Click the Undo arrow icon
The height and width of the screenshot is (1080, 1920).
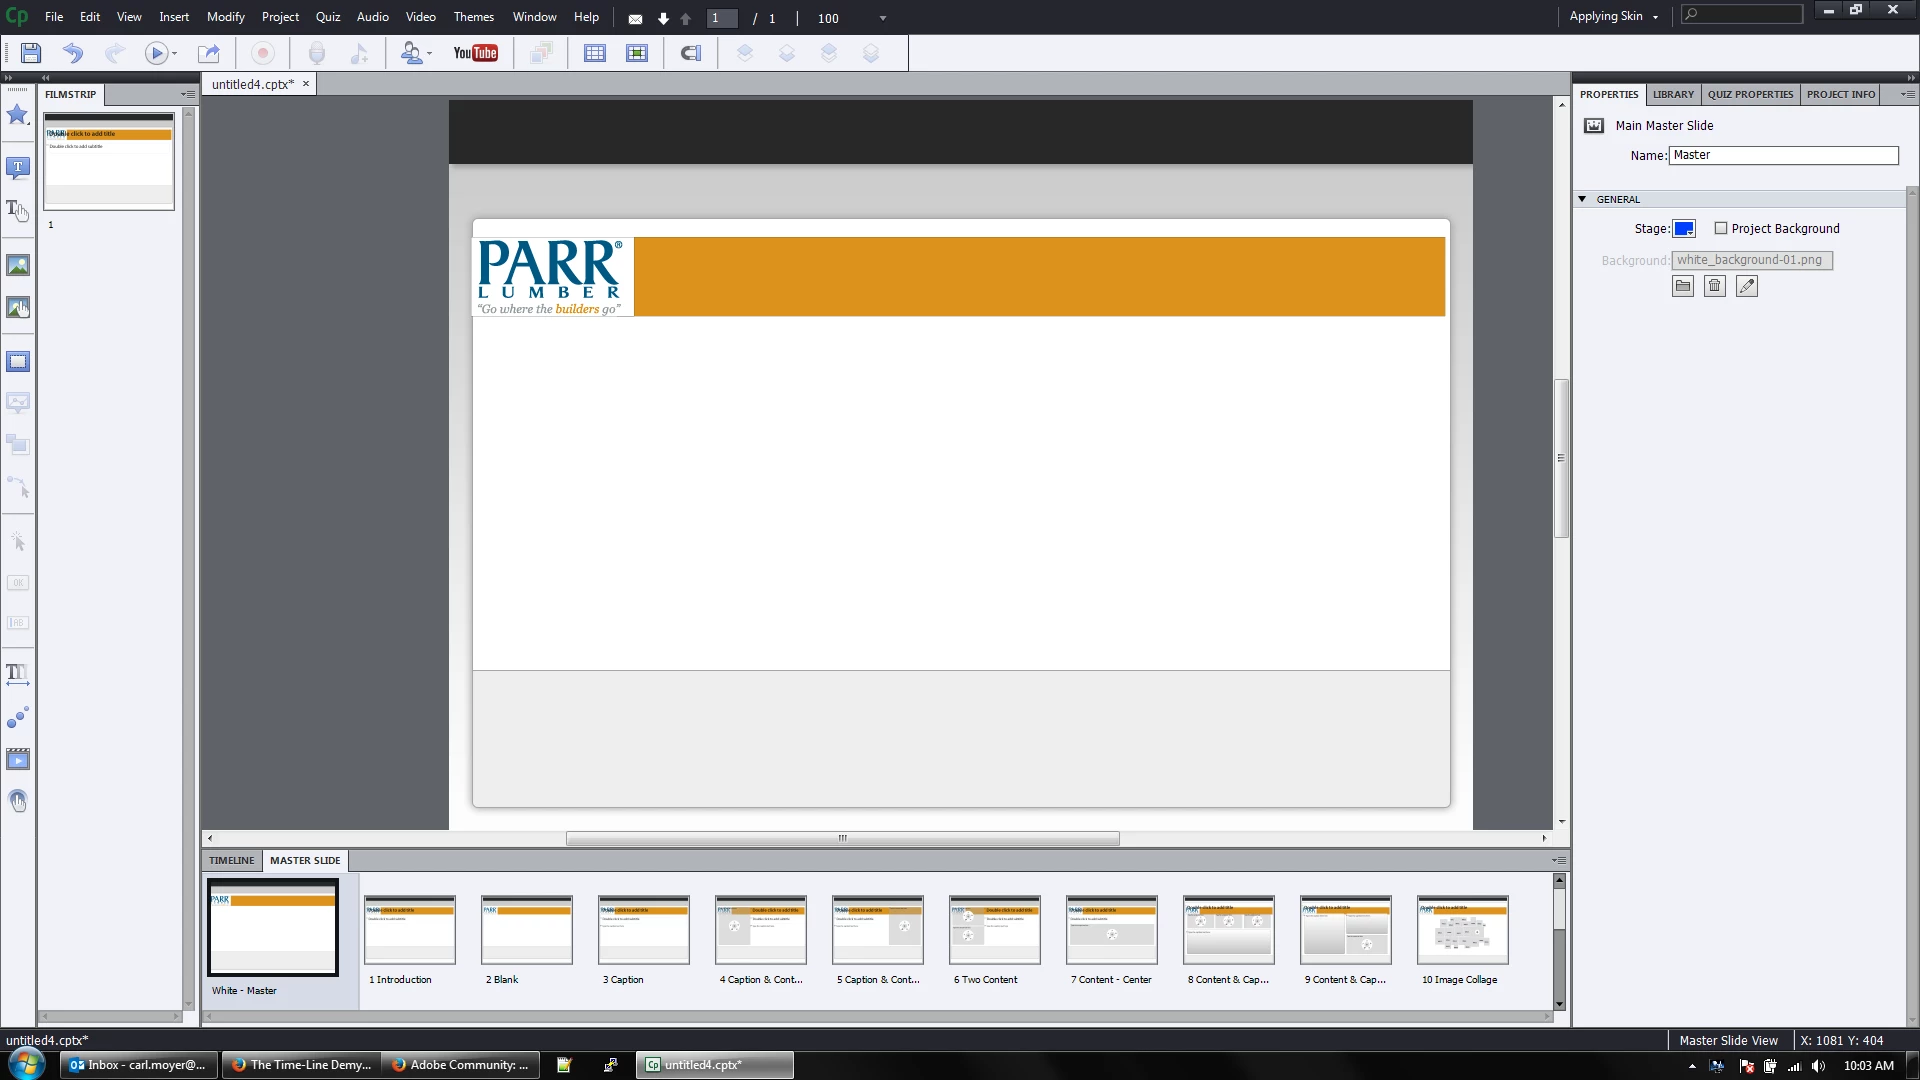click(73, 54)
